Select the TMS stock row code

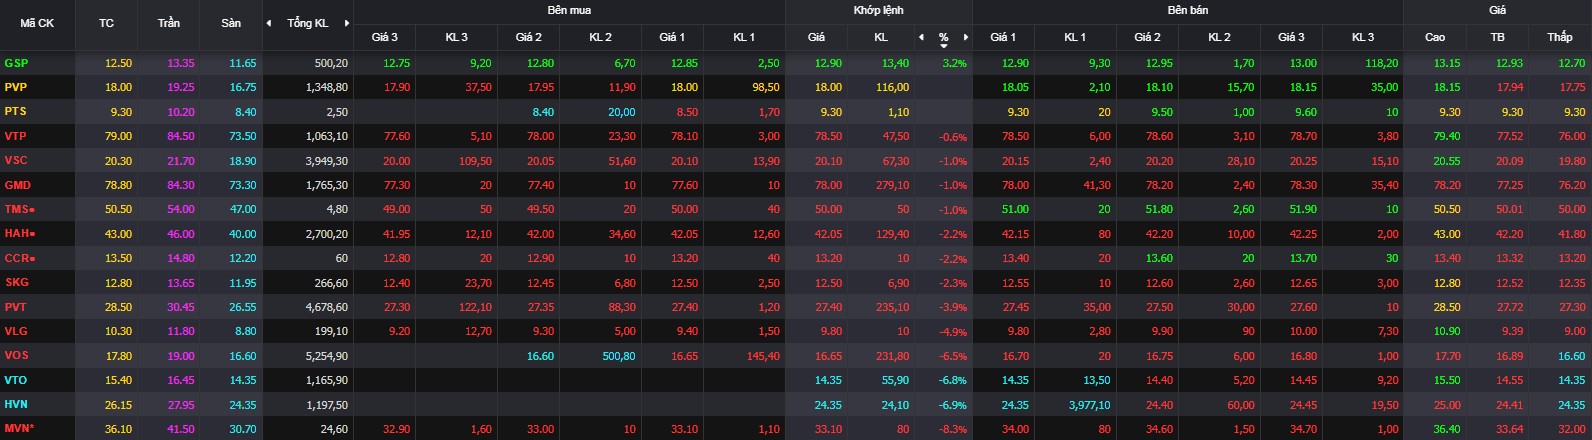pyautogui.click(x=19, y=209)
